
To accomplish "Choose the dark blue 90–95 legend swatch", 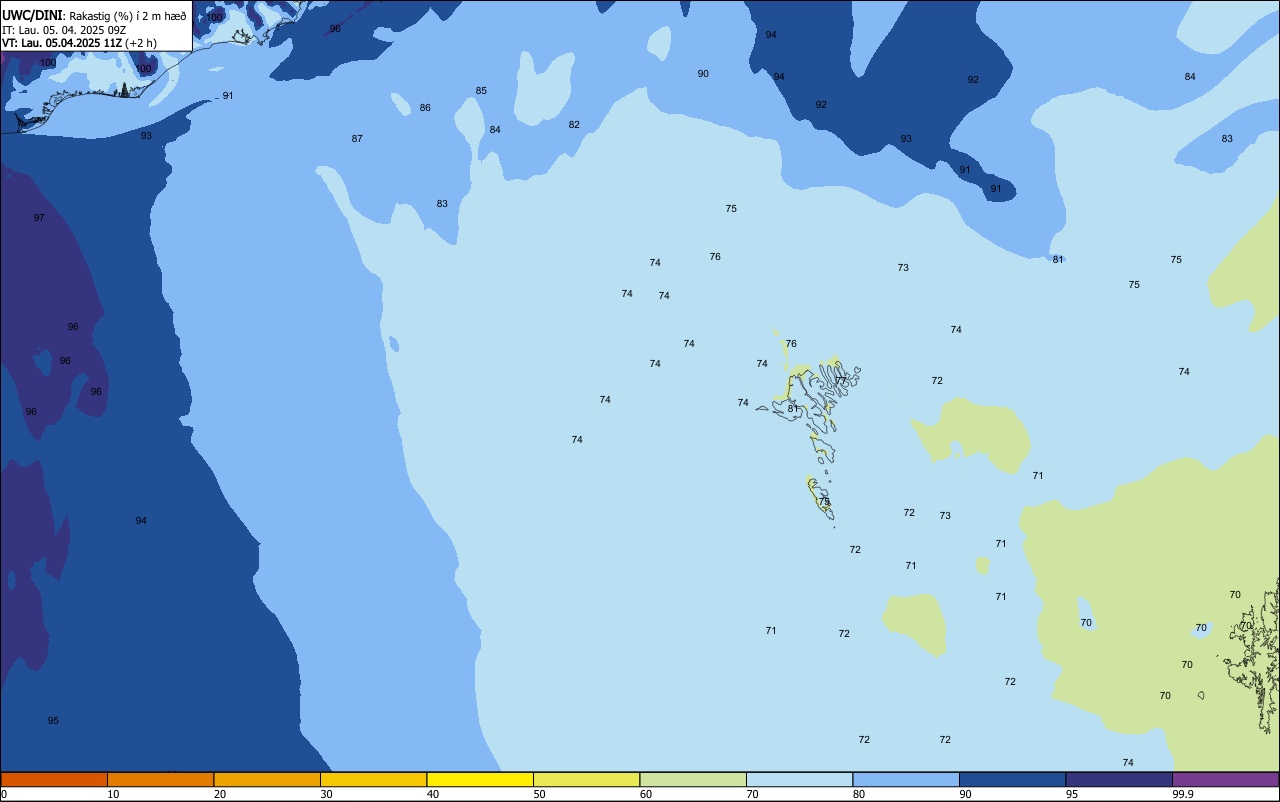I will [x=1012, y=779].
